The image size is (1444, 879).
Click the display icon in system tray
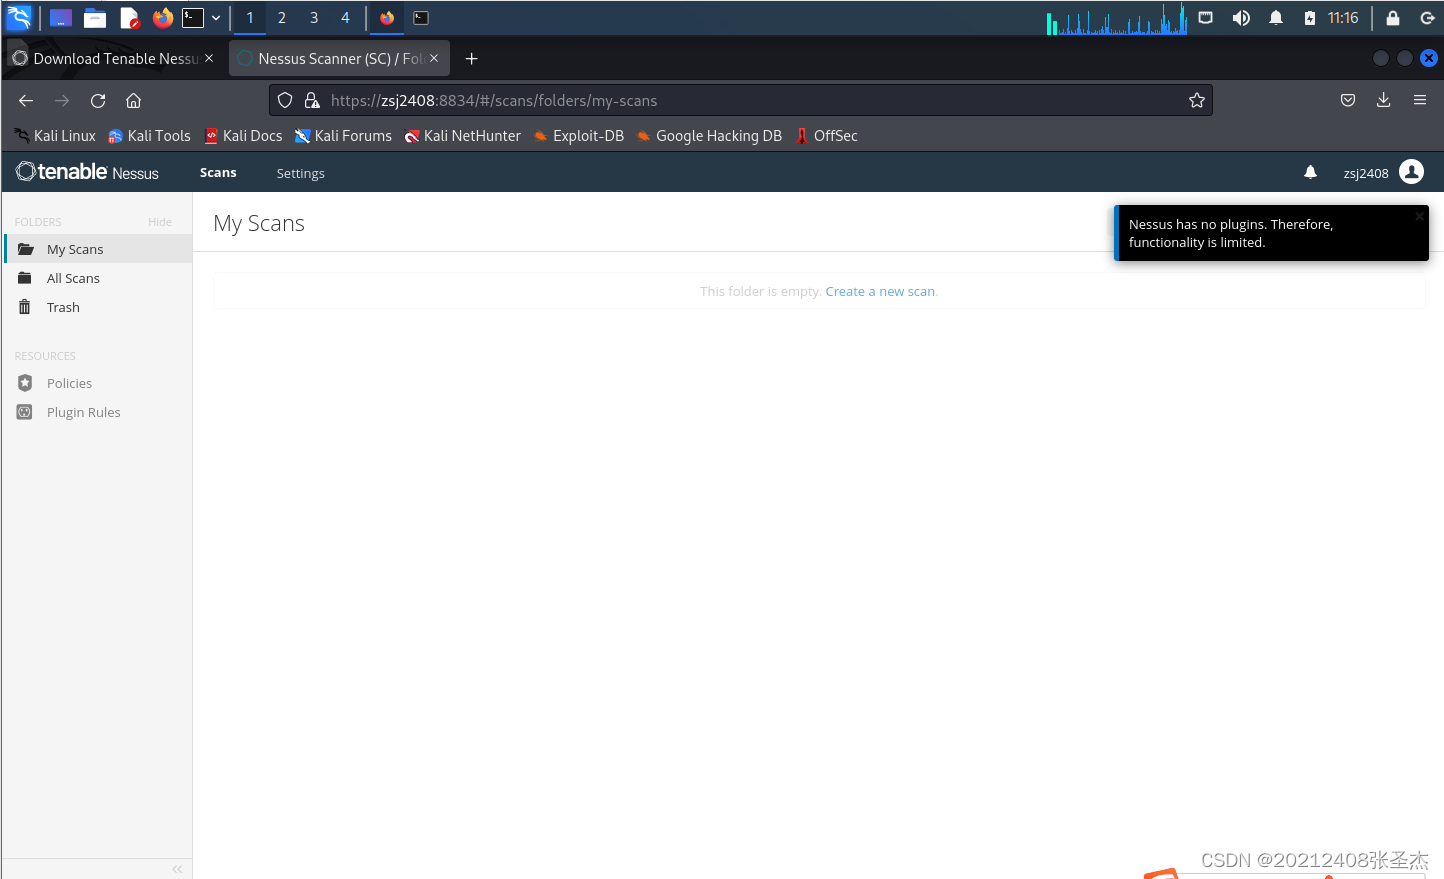pyautogui.click(x=1206, y=18)
